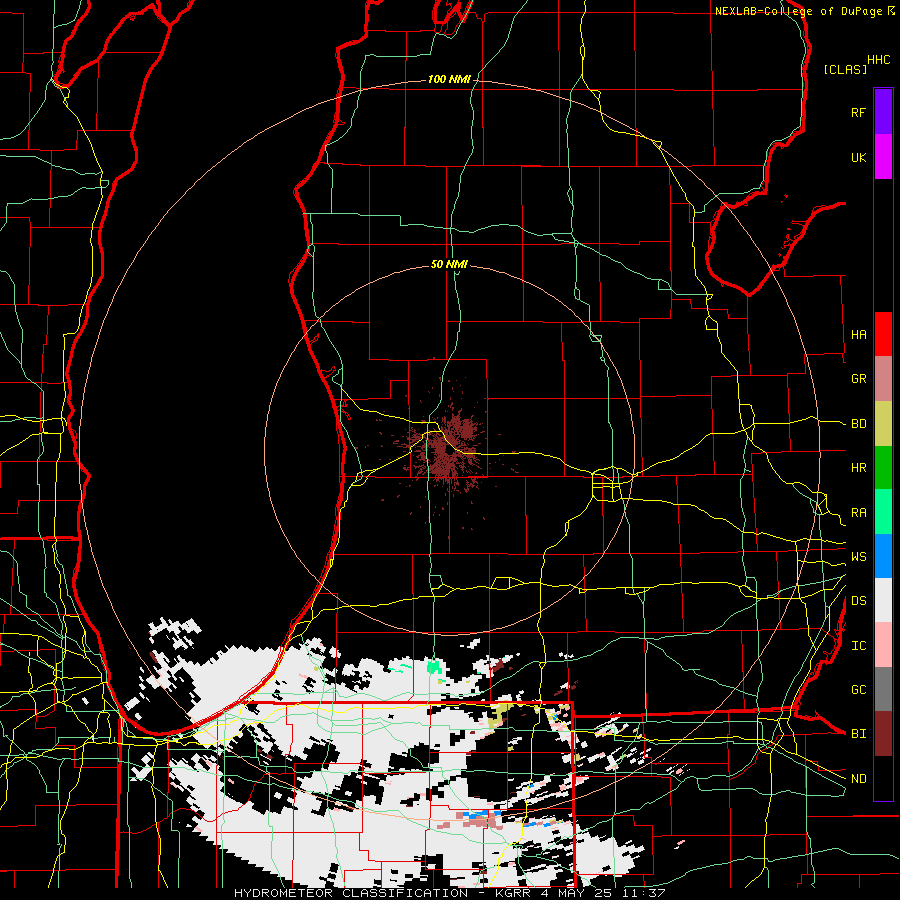Click the UK magenta legend swatch
This screenshot has width=900, height=900.
[x=883, y=157]
